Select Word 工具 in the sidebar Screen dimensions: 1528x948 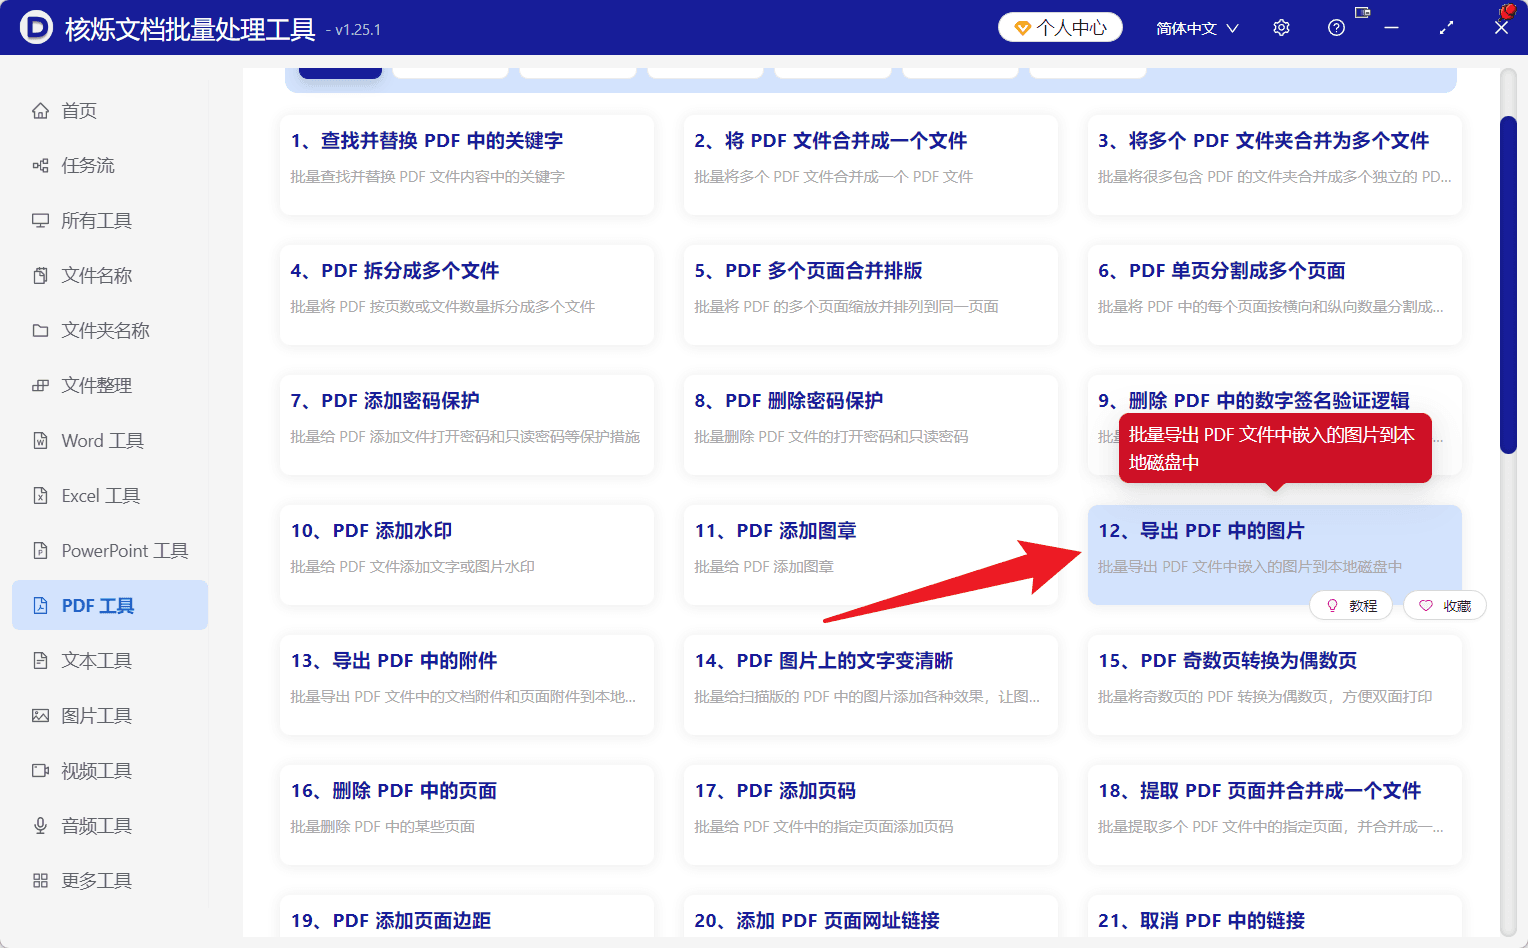coord(110,441)
